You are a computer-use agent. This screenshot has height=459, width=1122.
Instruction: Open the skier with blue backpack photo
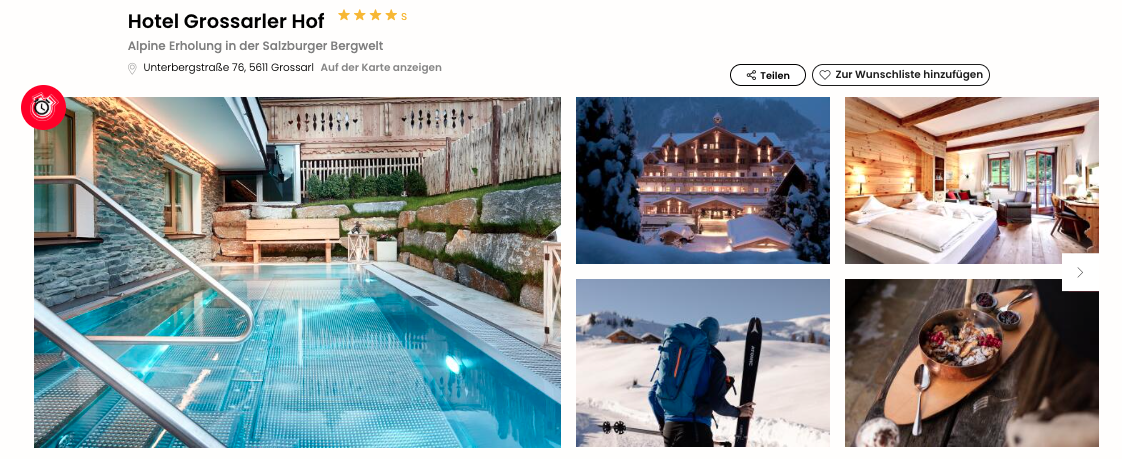tap(703, 363)
